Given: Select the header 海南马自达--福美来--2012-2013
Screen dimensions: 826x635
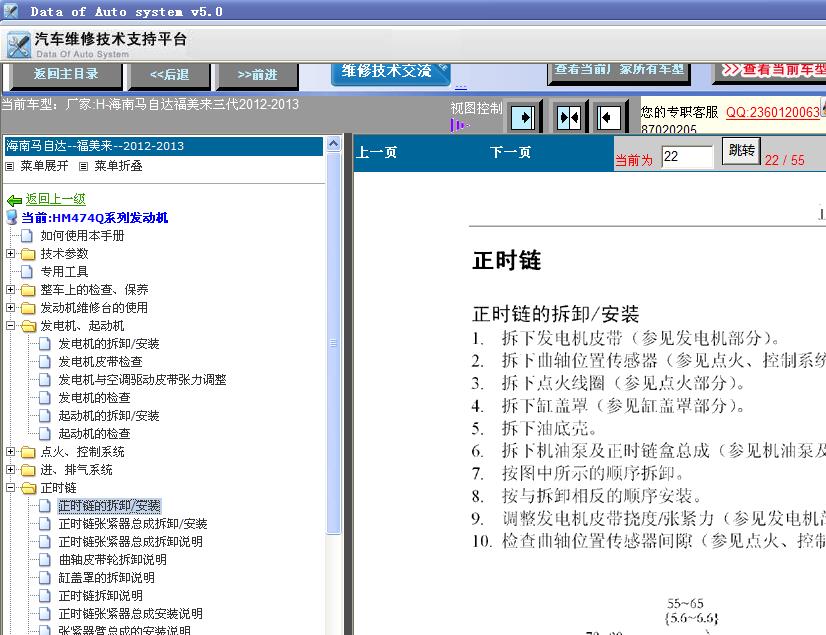Looking at the screenshot, I should (x=163, y=146).
